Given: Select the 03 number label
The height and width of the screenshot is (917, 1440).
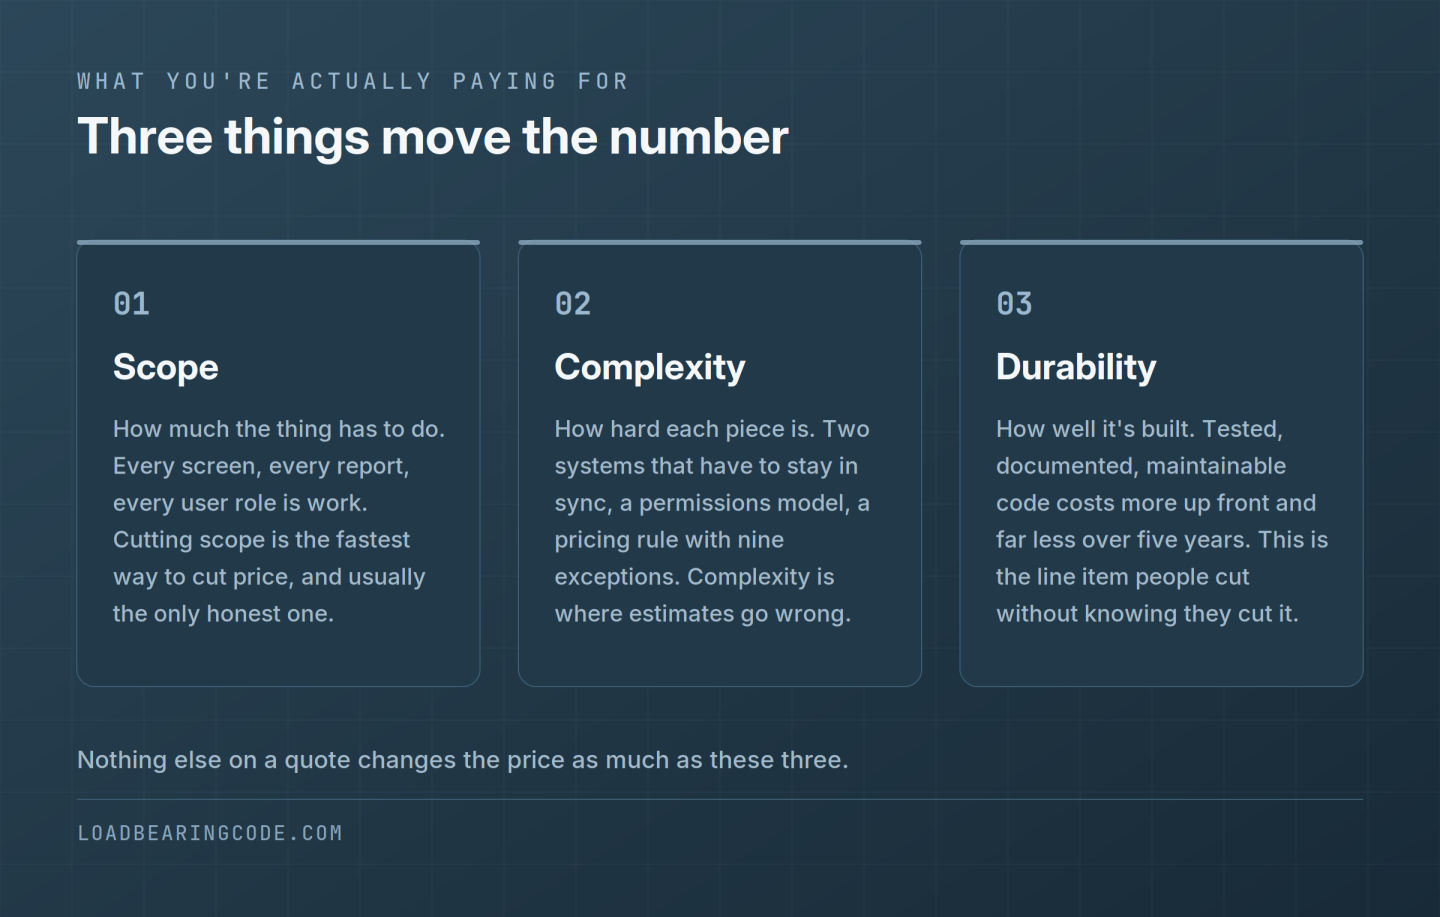Looking at the screenshot, I should click(1014, 304).
